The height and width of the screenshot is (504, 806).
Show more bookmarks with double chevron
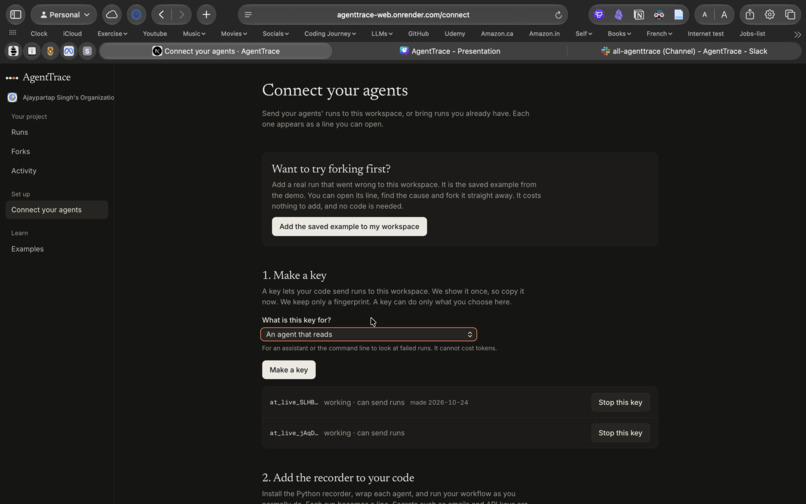797,34
